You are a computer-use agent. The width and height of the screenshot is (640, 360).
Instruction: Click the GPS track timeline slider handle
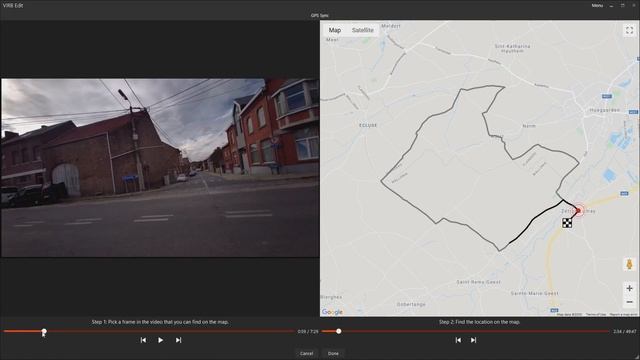[338, 331]
